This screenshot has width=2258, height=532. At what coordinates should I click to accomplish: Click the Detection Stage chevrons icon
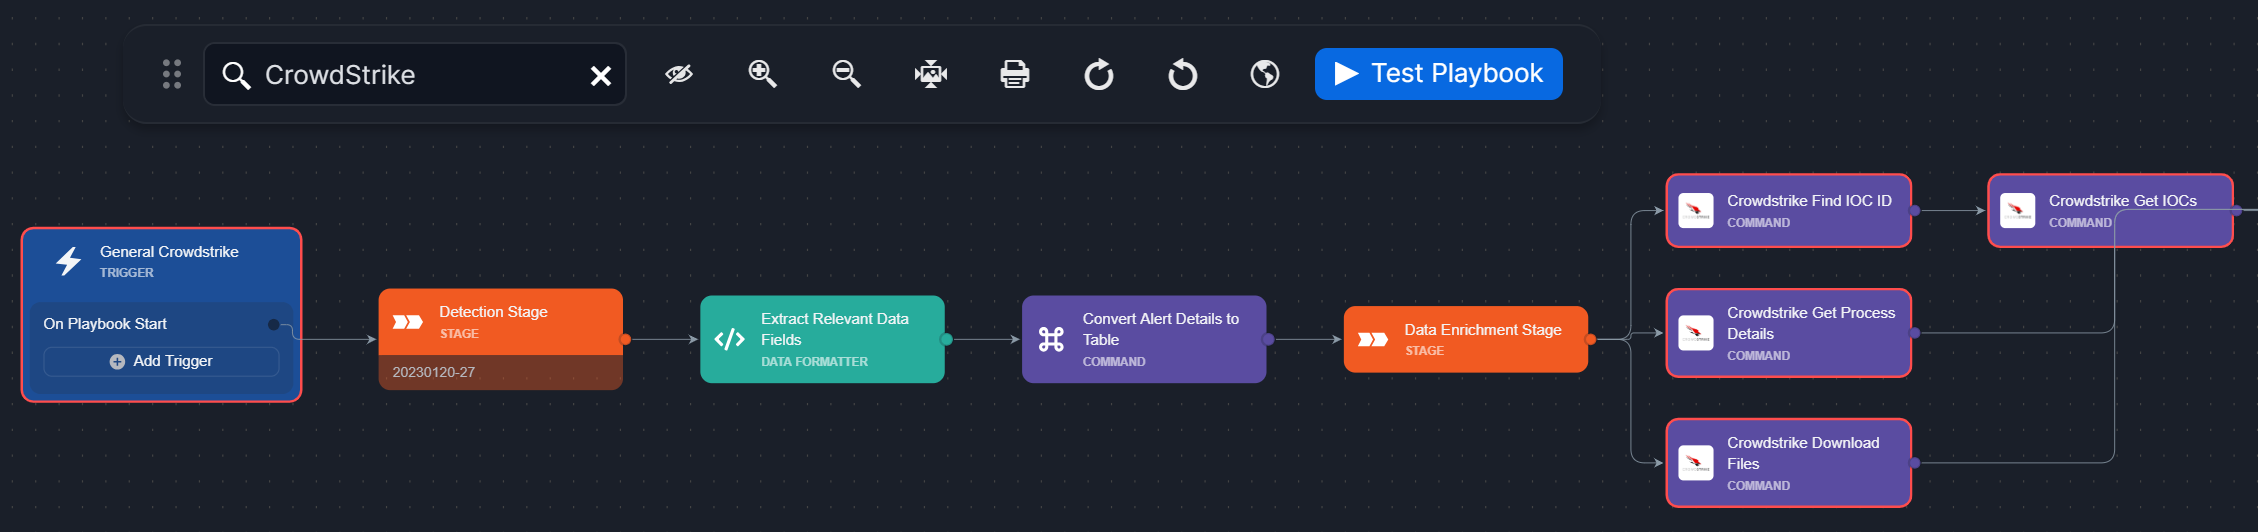408,322
